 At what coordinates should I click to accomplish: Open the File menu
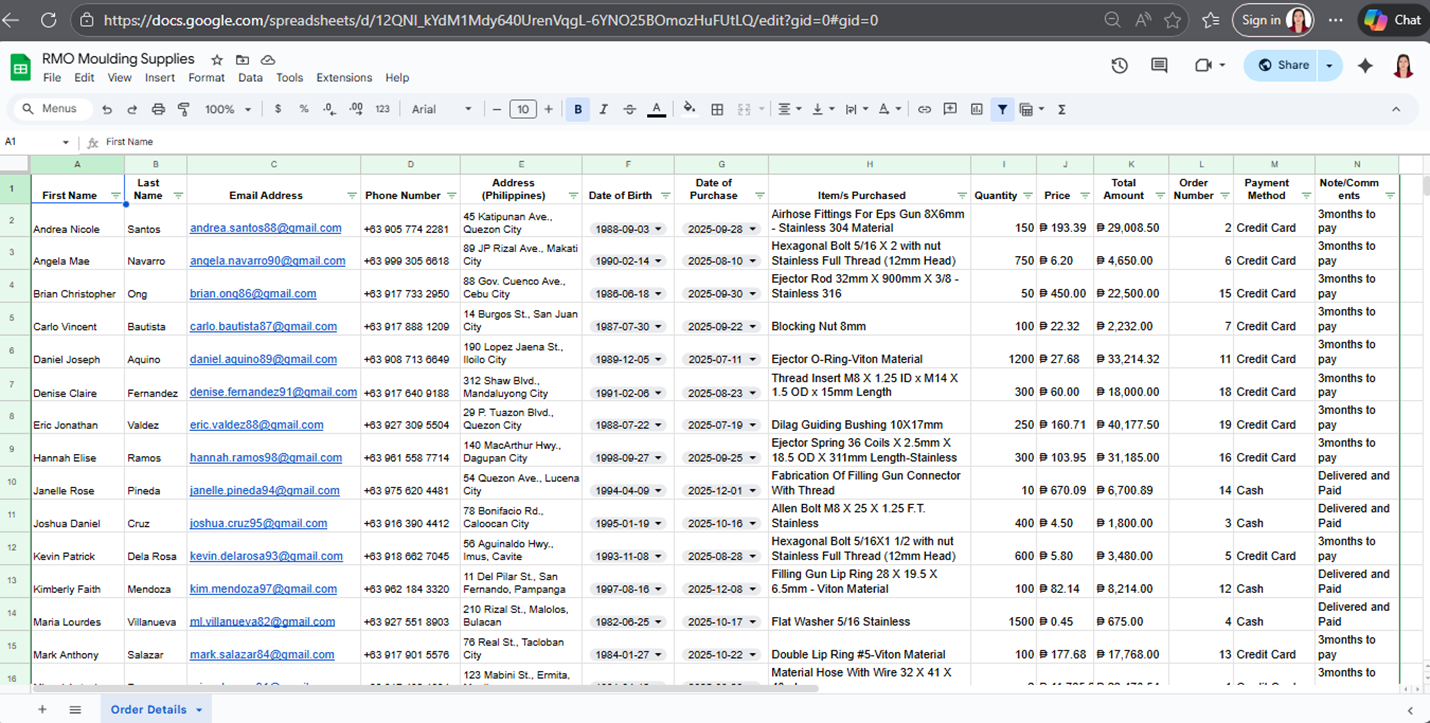point(52,78)
